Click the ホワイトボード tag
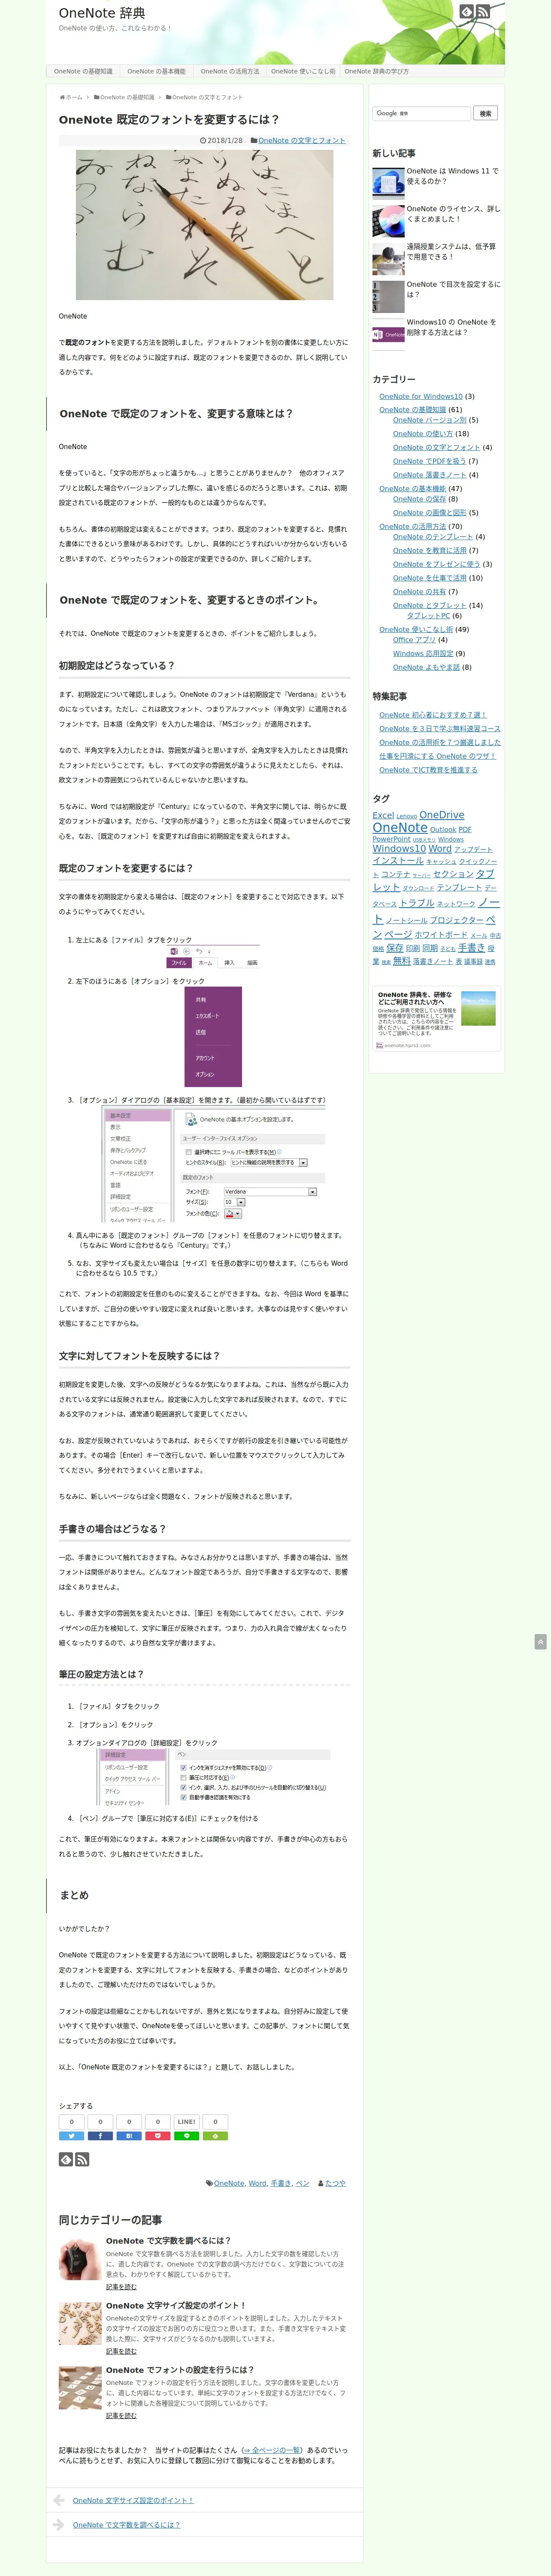 441,935
